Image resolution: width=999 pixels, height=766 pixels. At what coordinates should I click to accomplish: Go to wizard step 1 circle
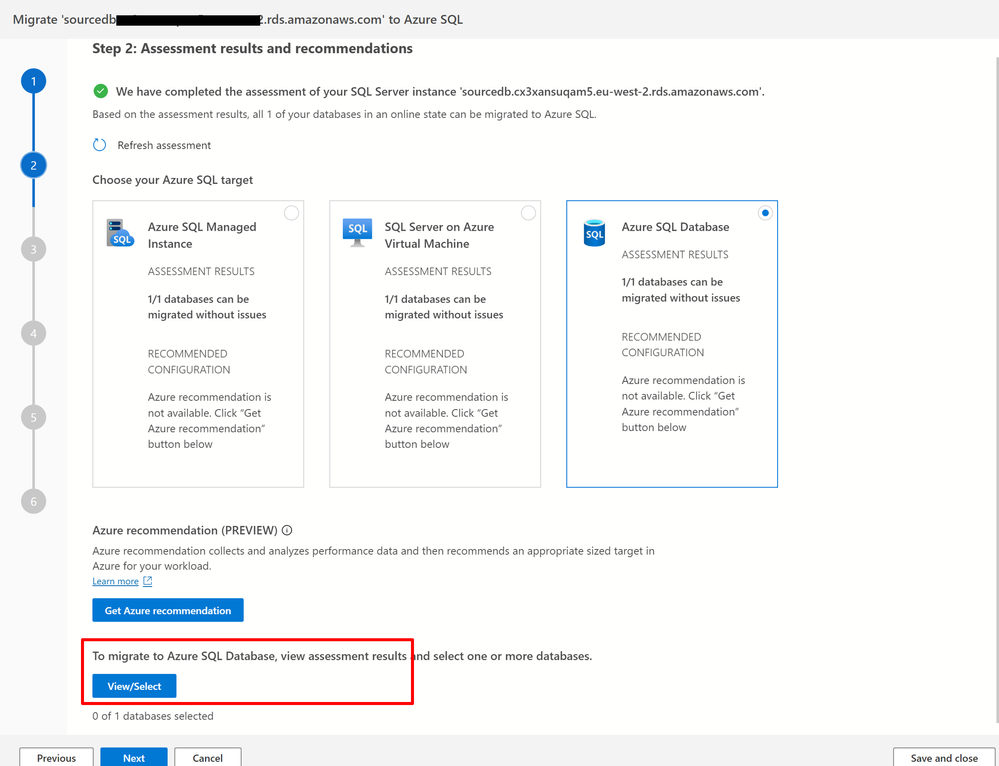tap(33, 81)
